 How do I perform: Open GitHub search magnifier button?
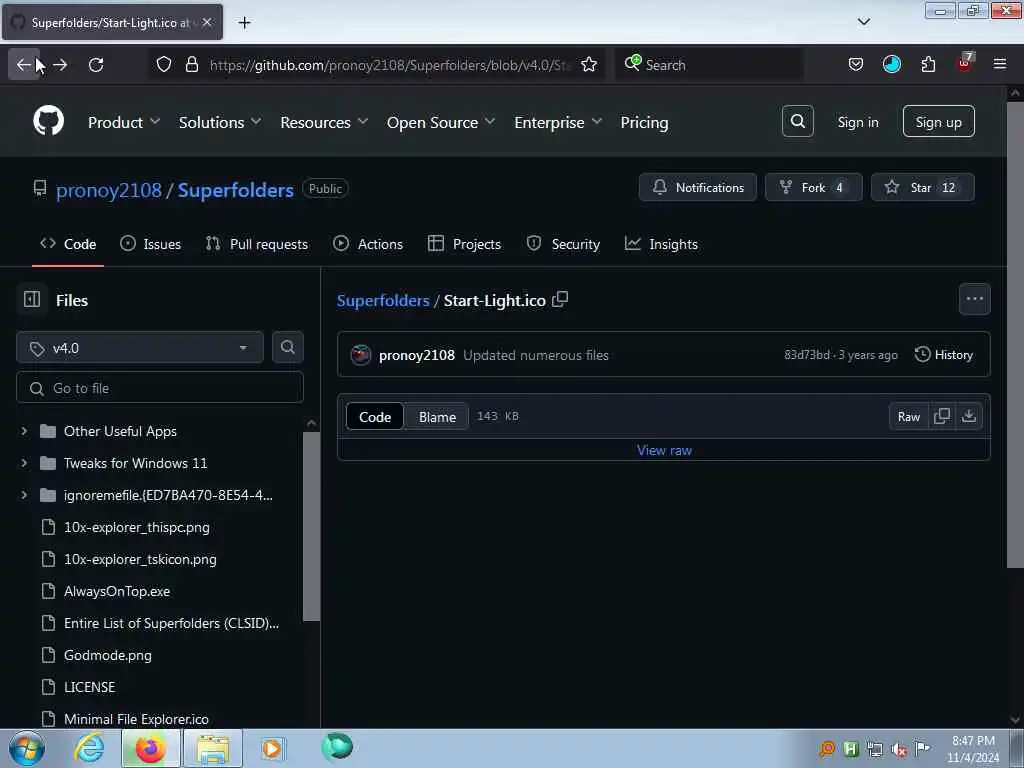point(797,121)
